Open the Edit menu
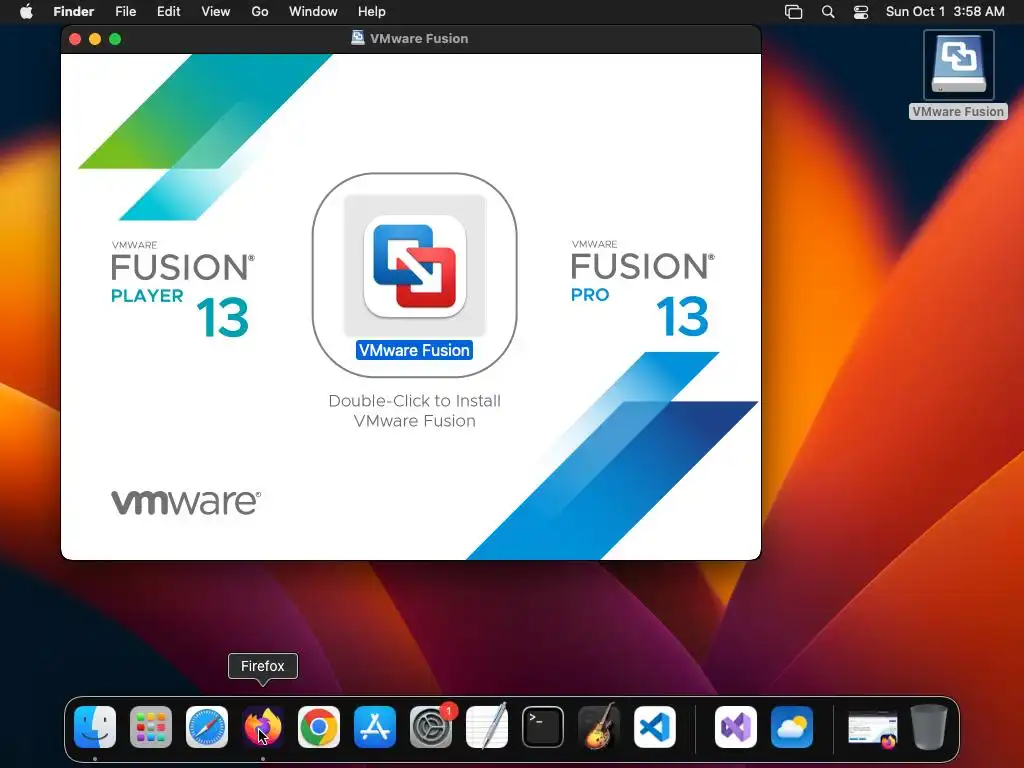The height and width of the screenshot is (768, 1024). coord(168,12)
